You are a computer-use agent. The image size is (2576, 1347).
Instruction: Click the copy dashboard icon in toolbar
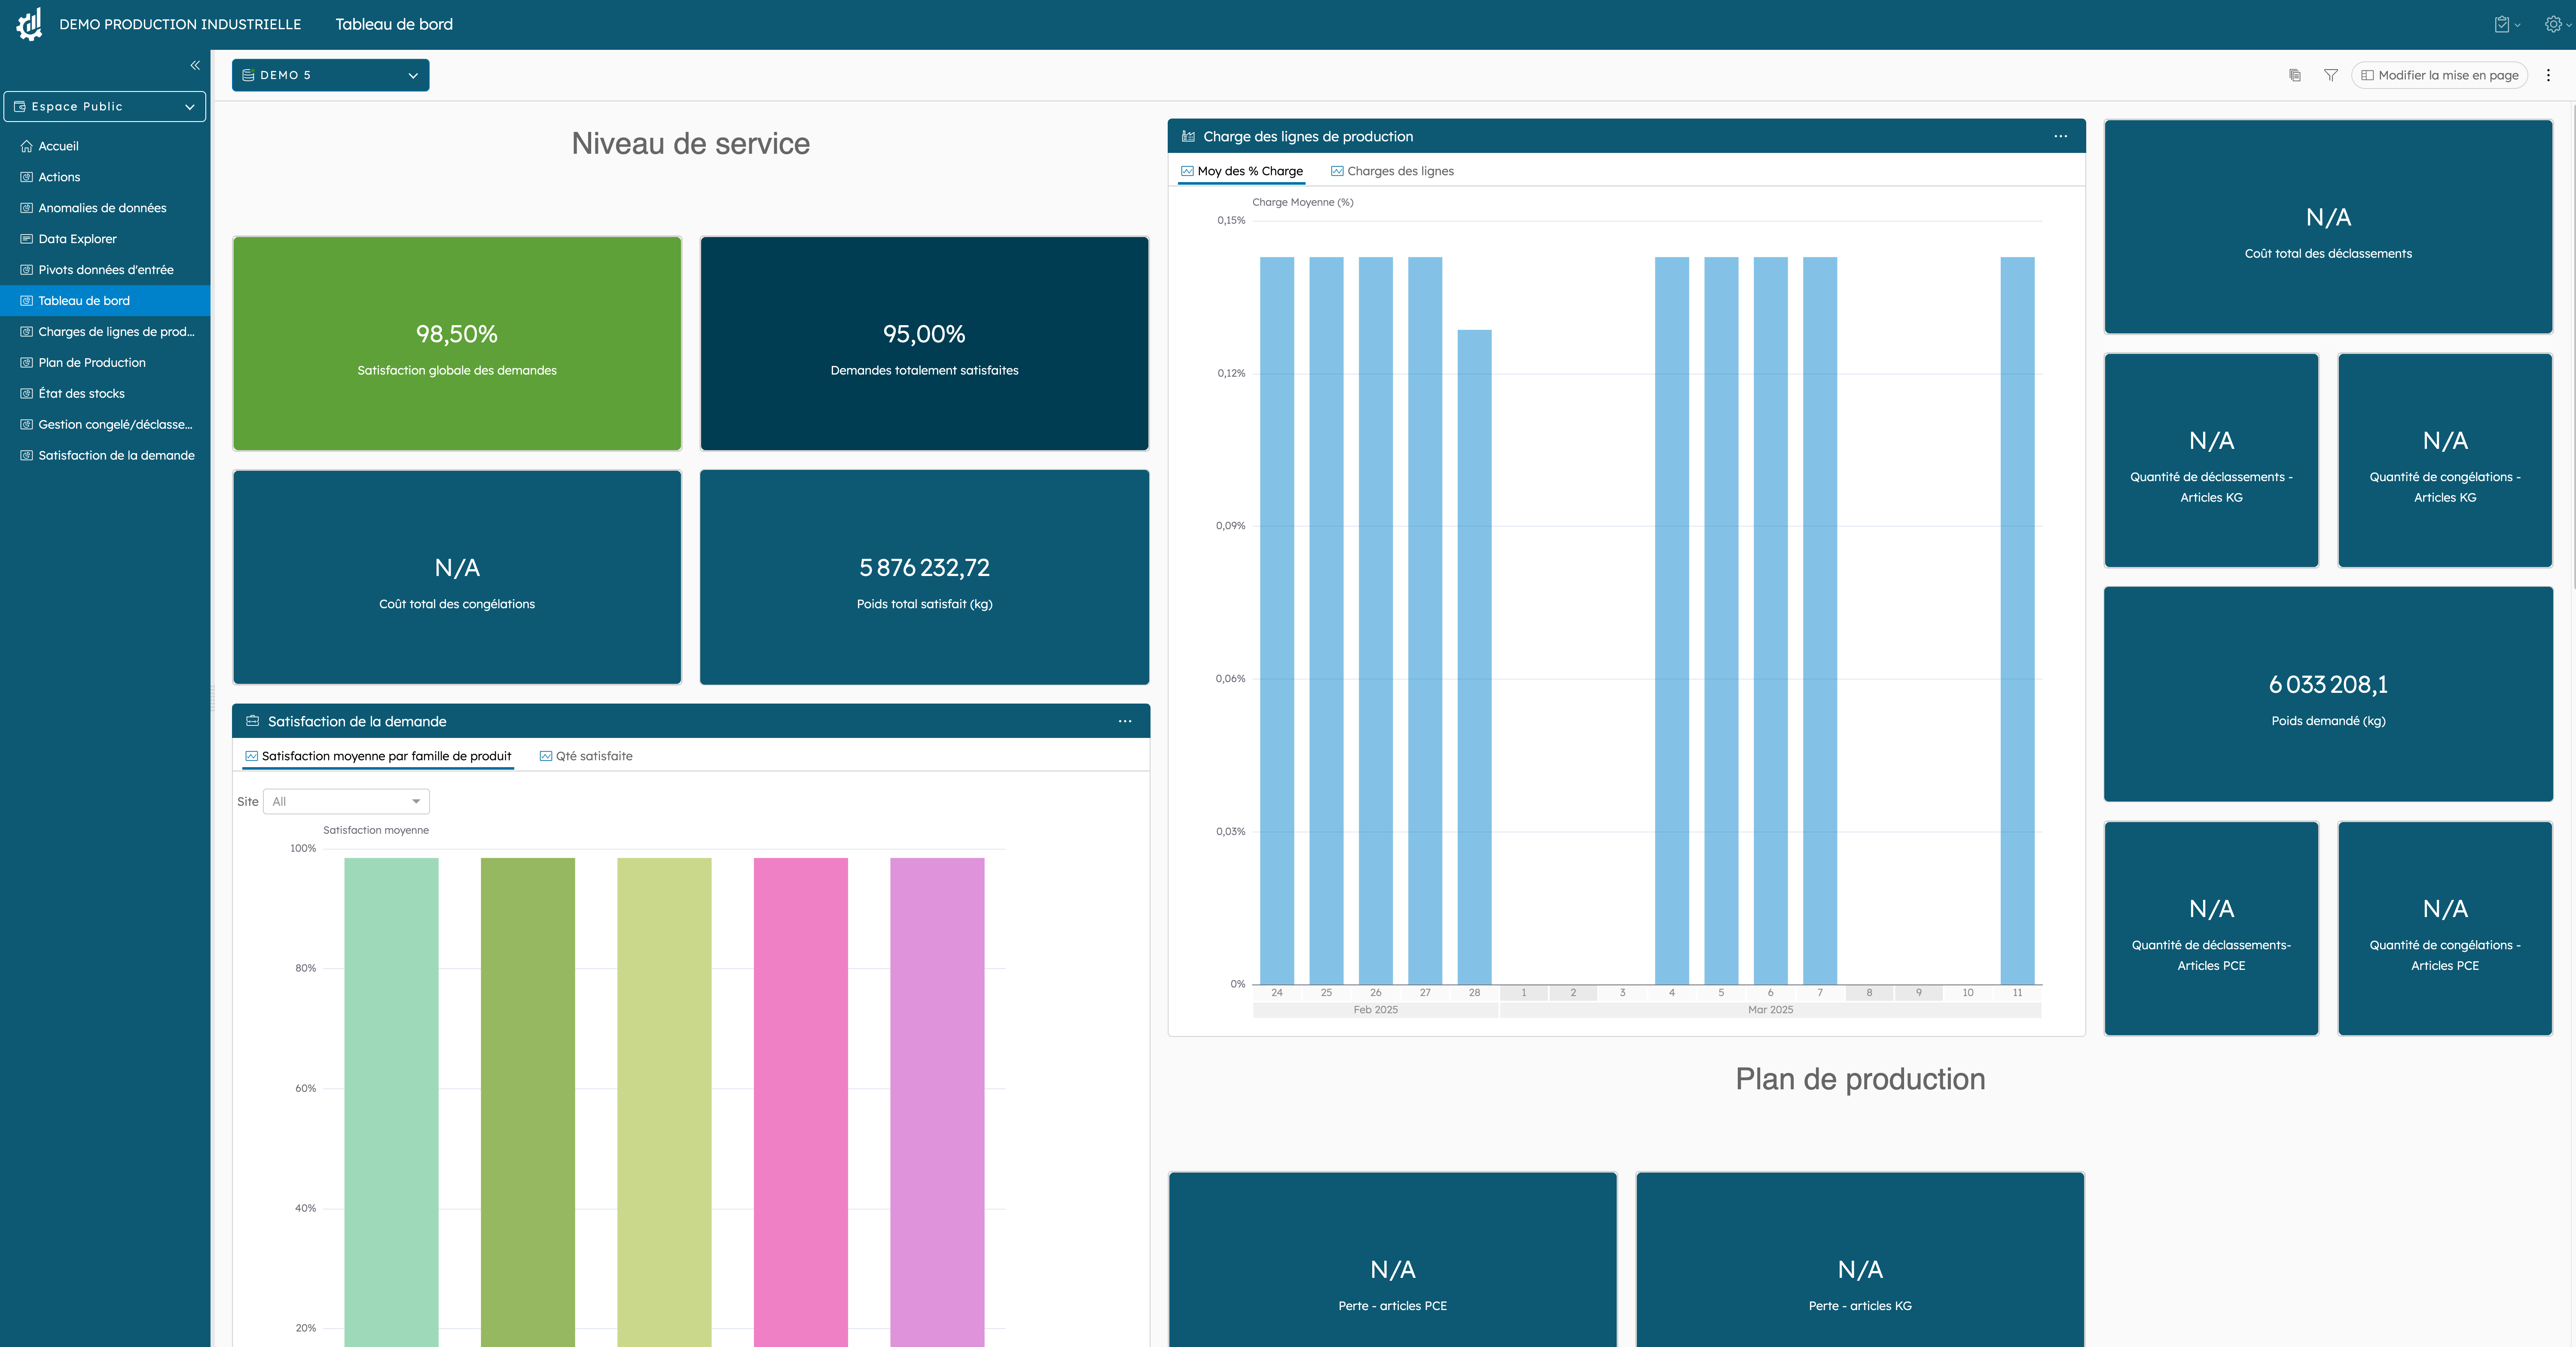(x=2295, y=75)
